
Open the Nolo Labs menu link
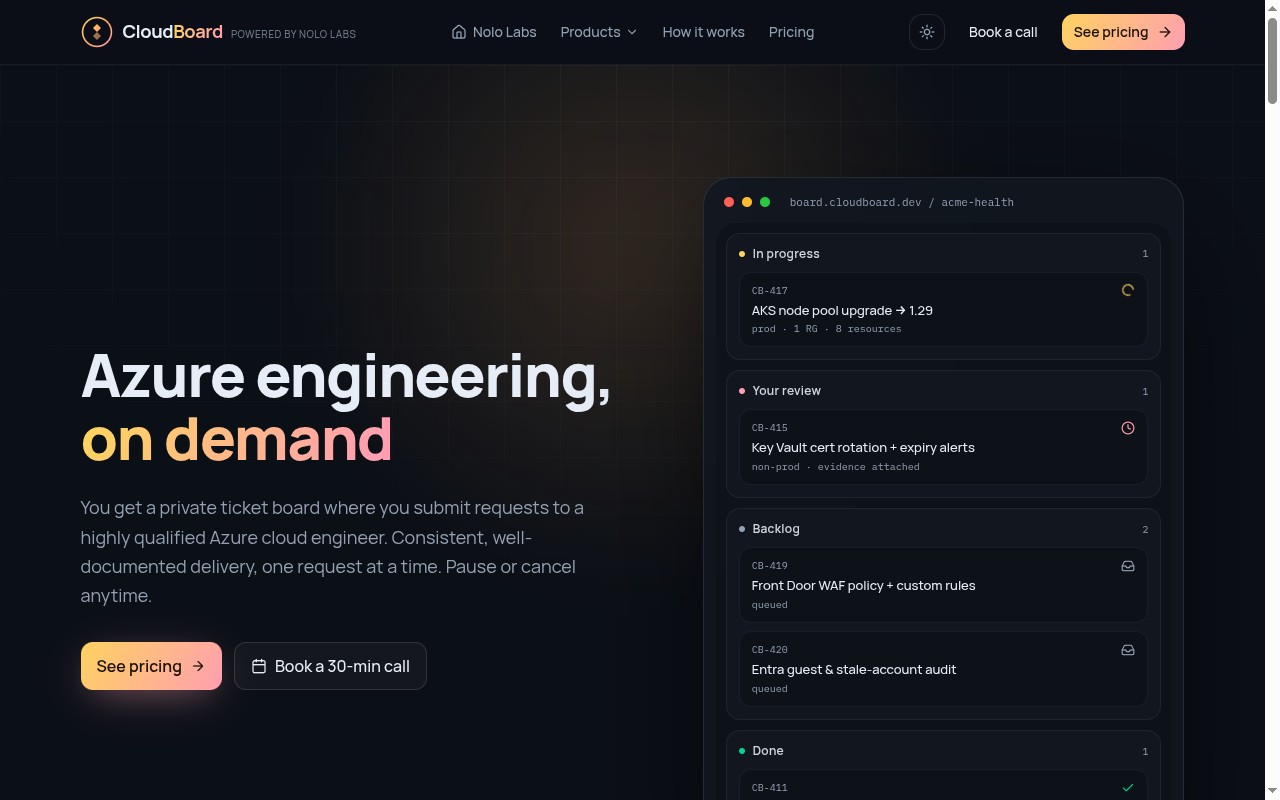pos(494,32)
